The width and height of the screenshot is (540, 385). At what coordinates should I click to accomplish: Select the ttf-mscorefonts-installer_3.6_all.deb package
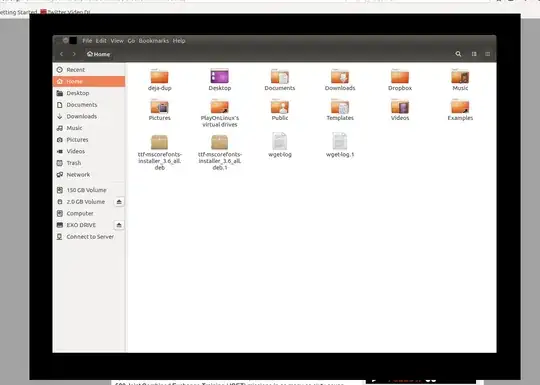(159, 152)
